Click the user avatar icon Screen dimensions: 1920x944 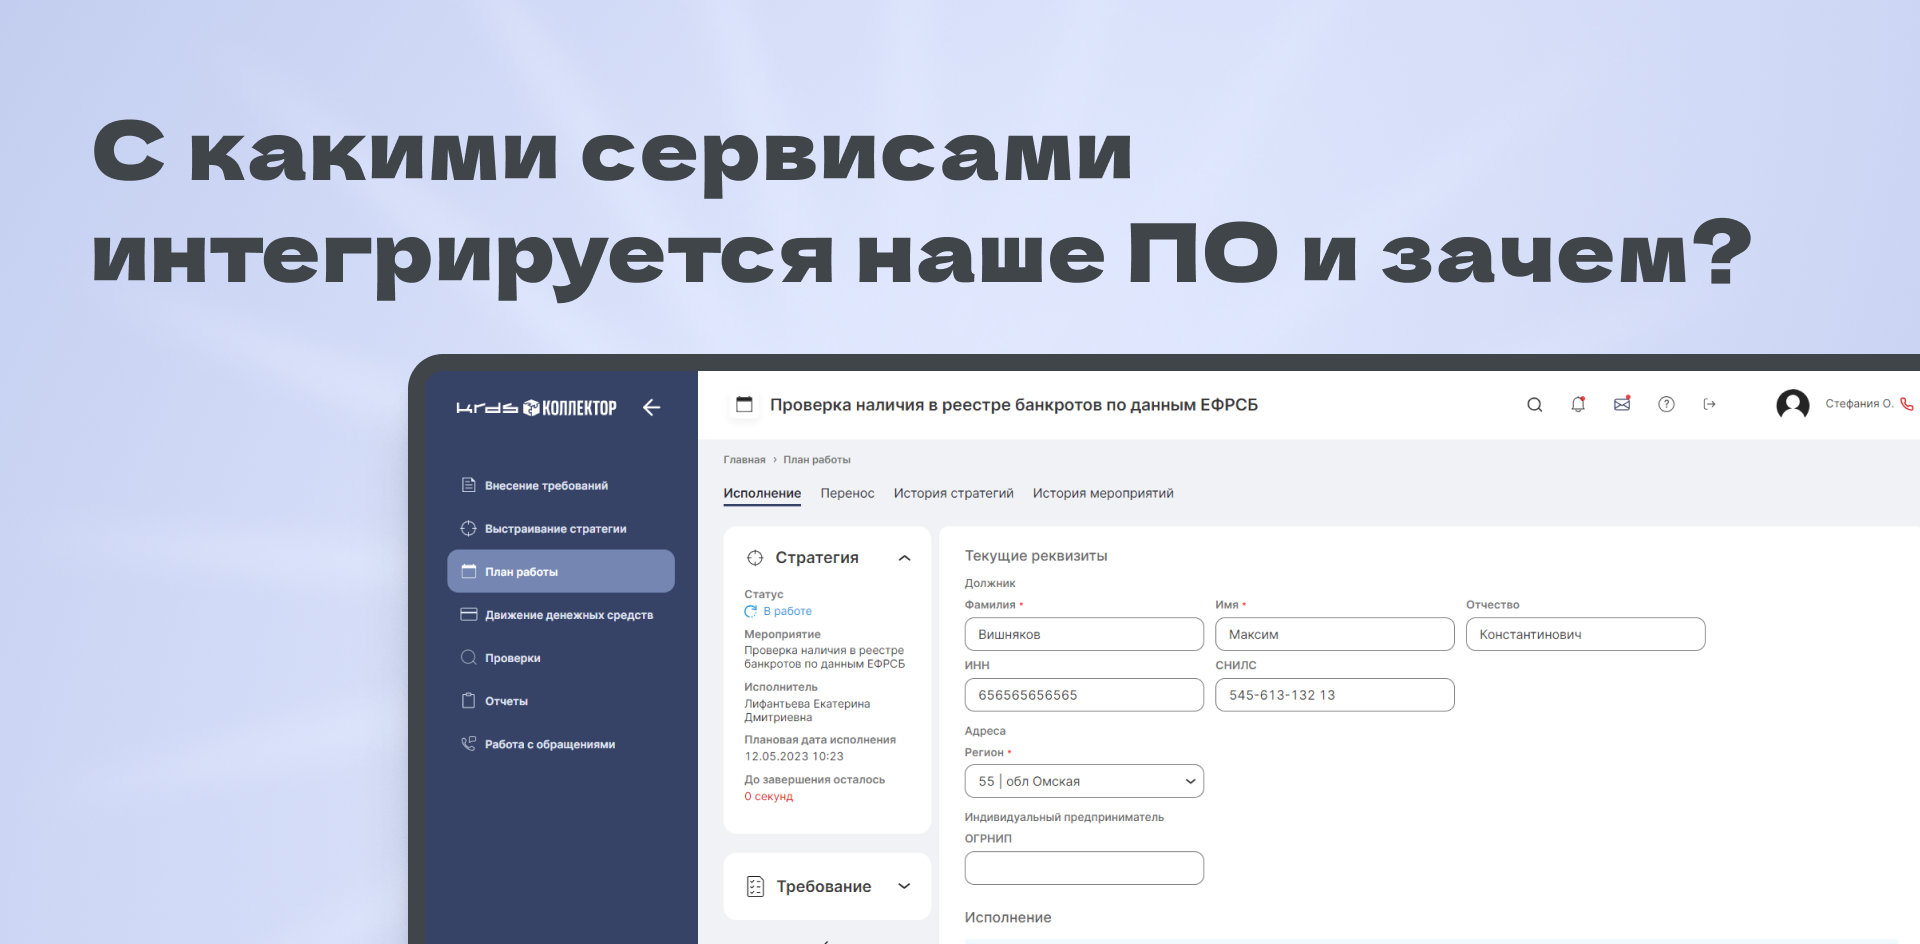click(x=1792, y=405)
